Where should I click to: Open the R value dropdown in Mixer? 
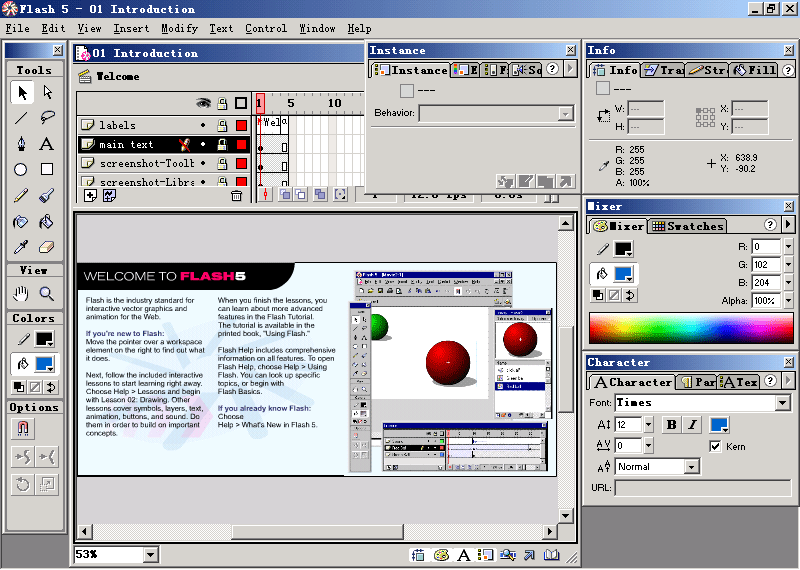click(x=788, y=246)
